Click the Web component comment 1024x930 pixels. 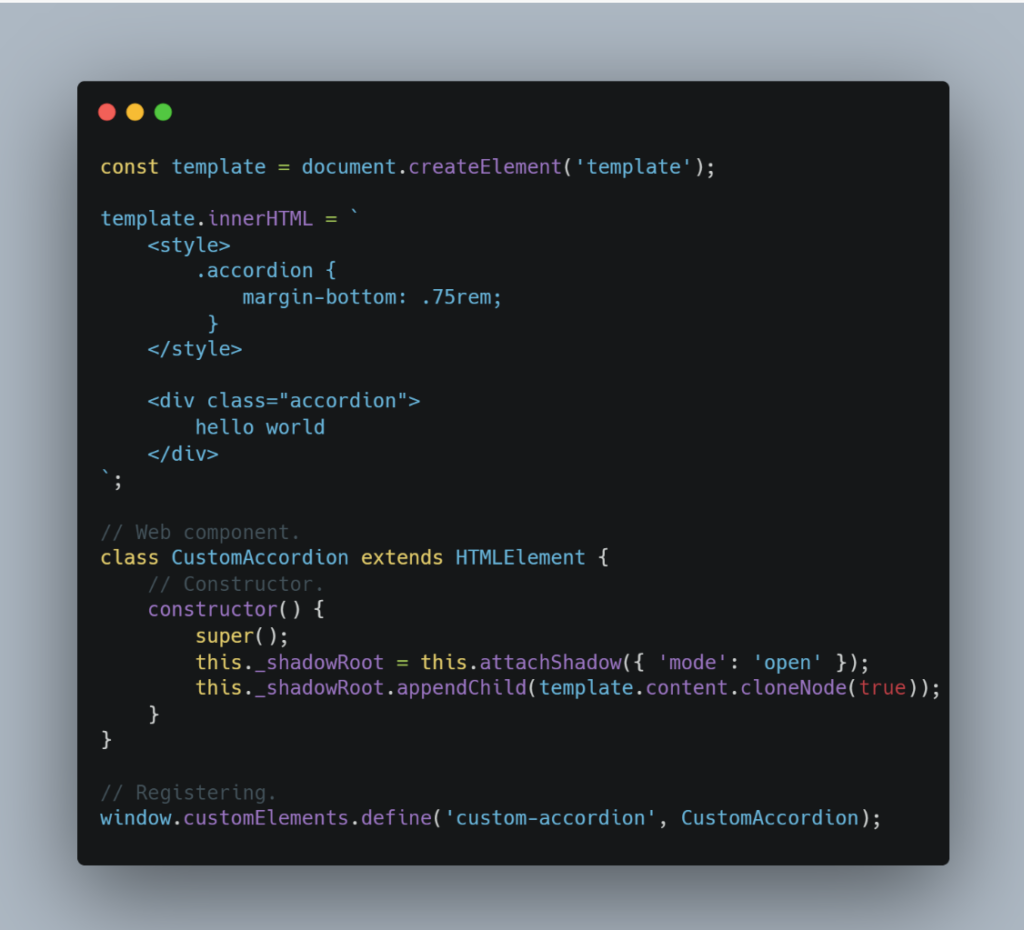200,532
